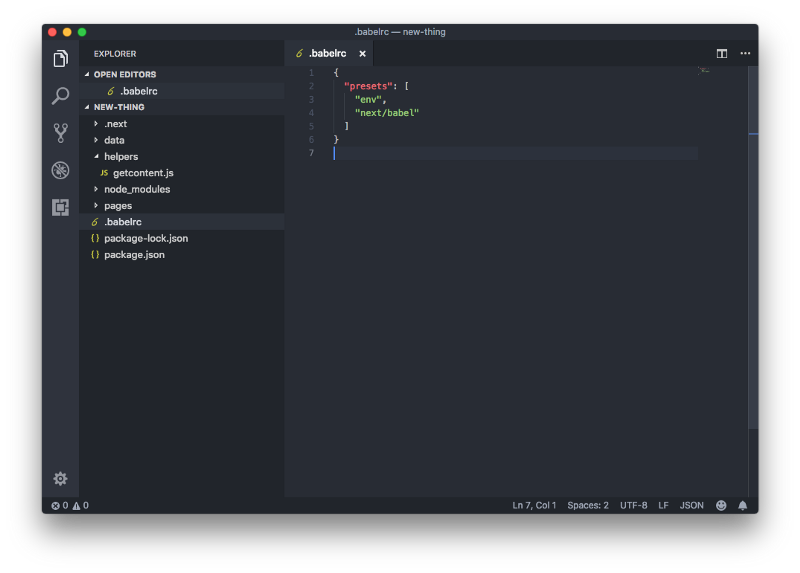800x573 pixels.
Task: Split the editor with the layout icon
Action: 721,53
